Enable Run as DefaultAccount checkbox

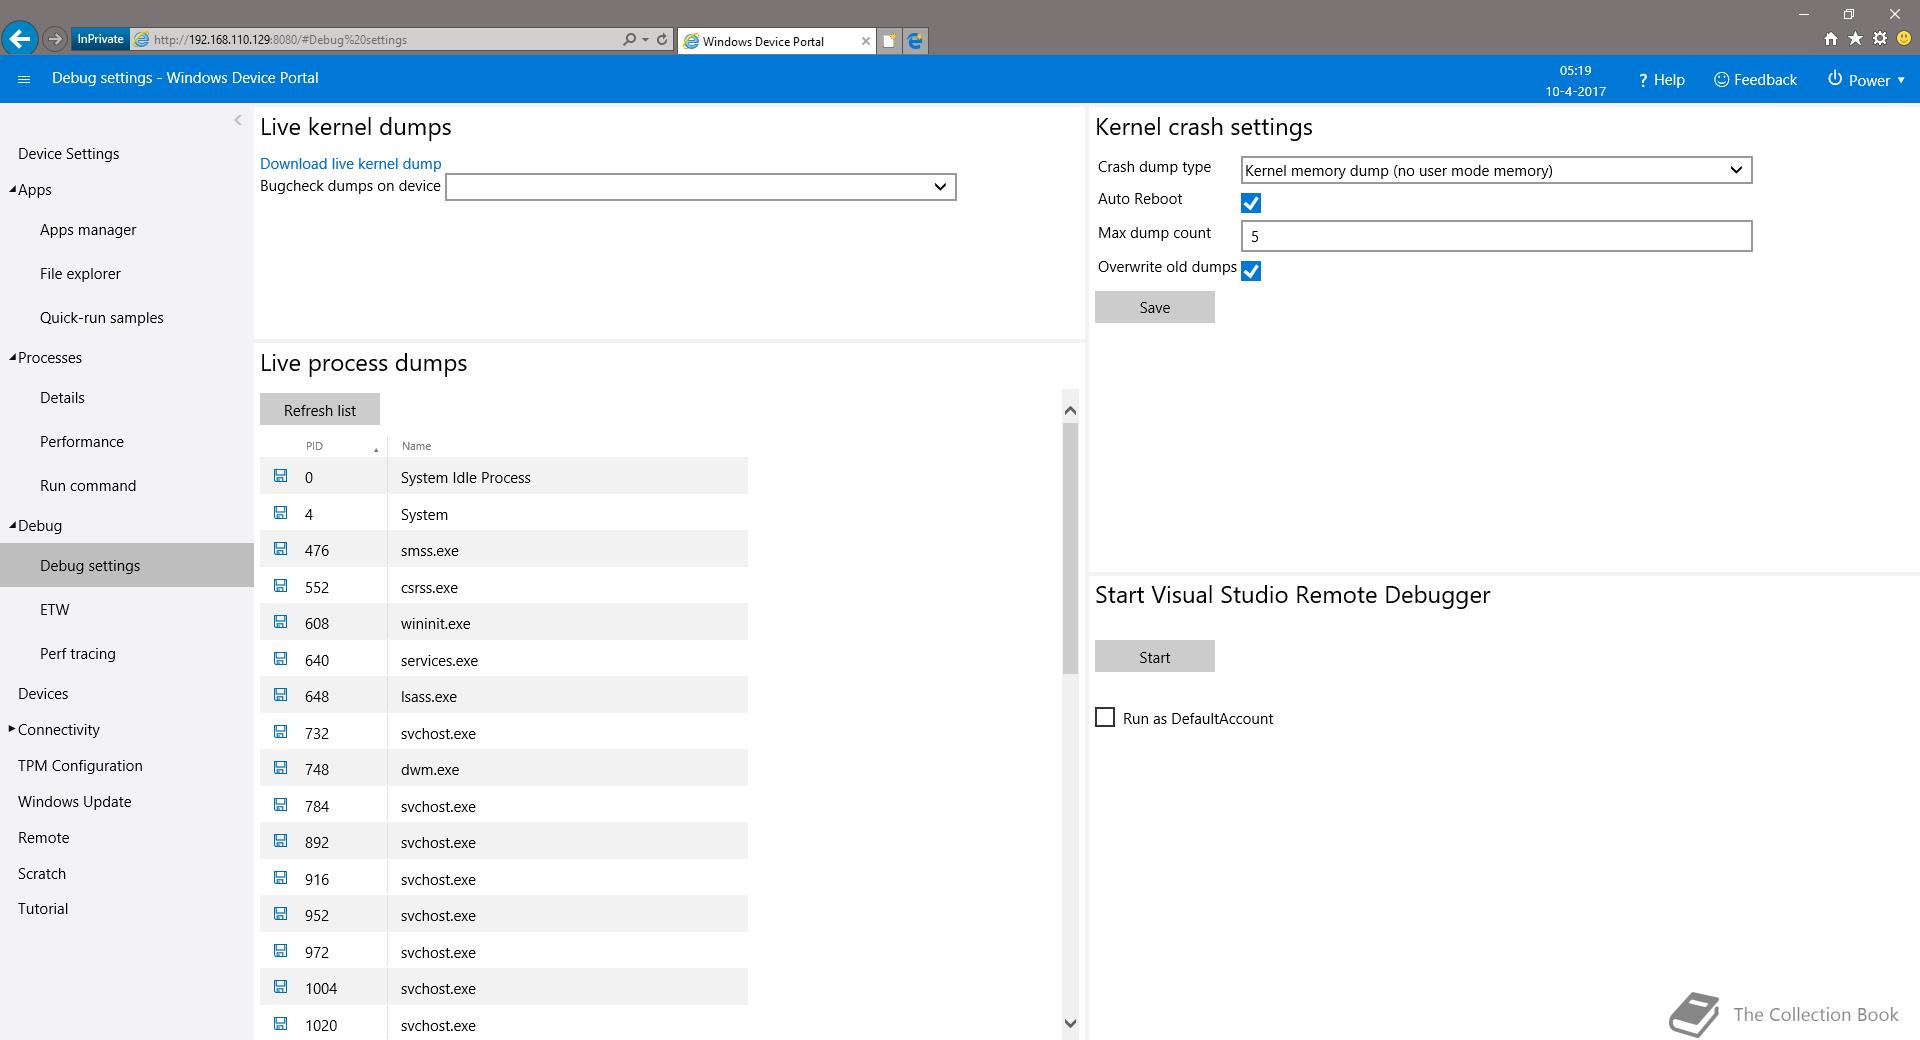[x=1105, y=717]
